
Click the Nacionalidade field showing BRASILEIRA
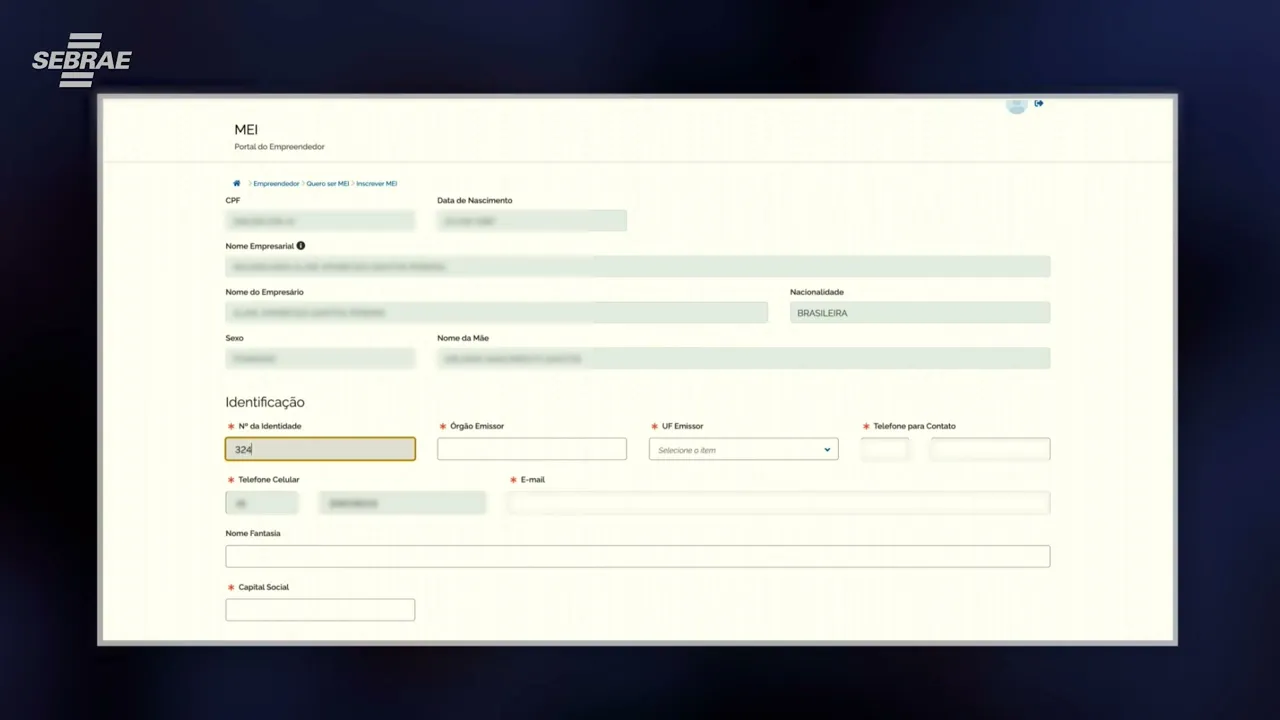point(920,313)
